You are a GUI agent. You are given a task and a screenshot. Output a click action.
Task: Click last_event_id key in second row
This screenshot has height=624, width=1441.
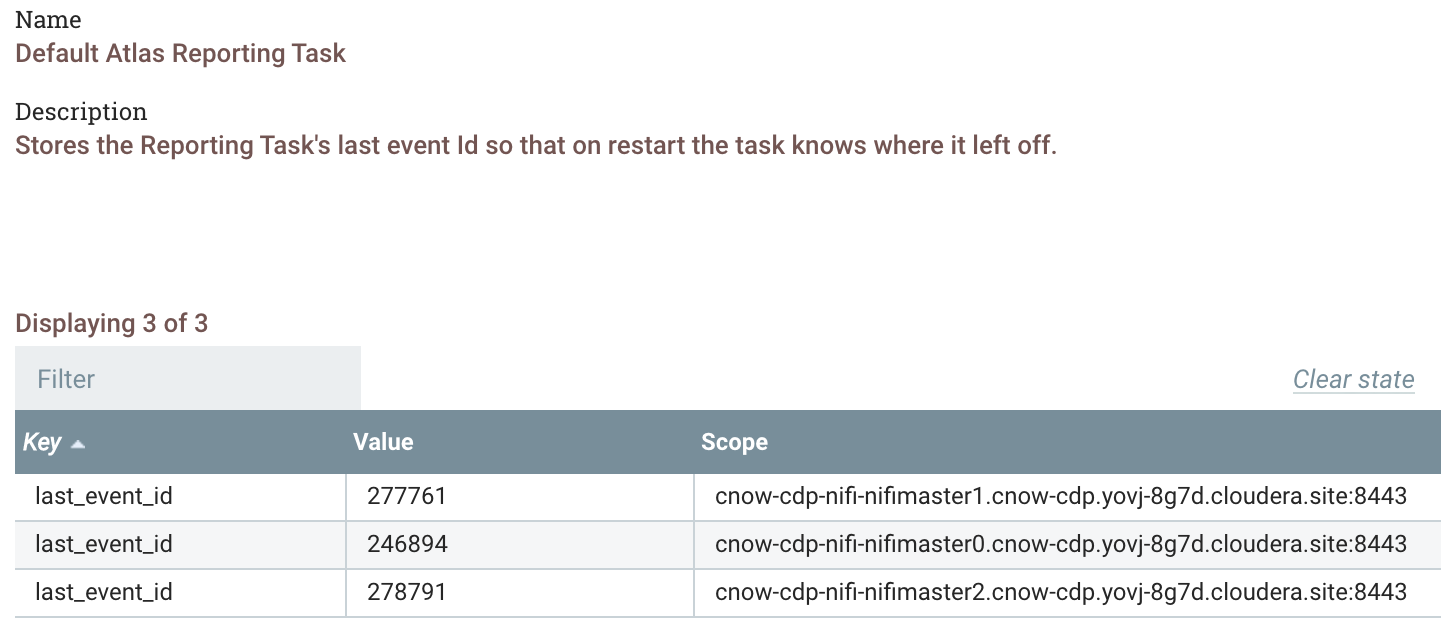coord(104,544)
